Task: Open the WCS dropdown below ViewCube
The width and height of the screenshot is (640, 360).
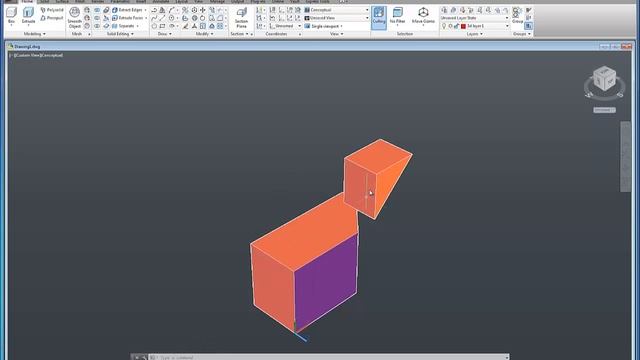Action: tap(604, 110)
